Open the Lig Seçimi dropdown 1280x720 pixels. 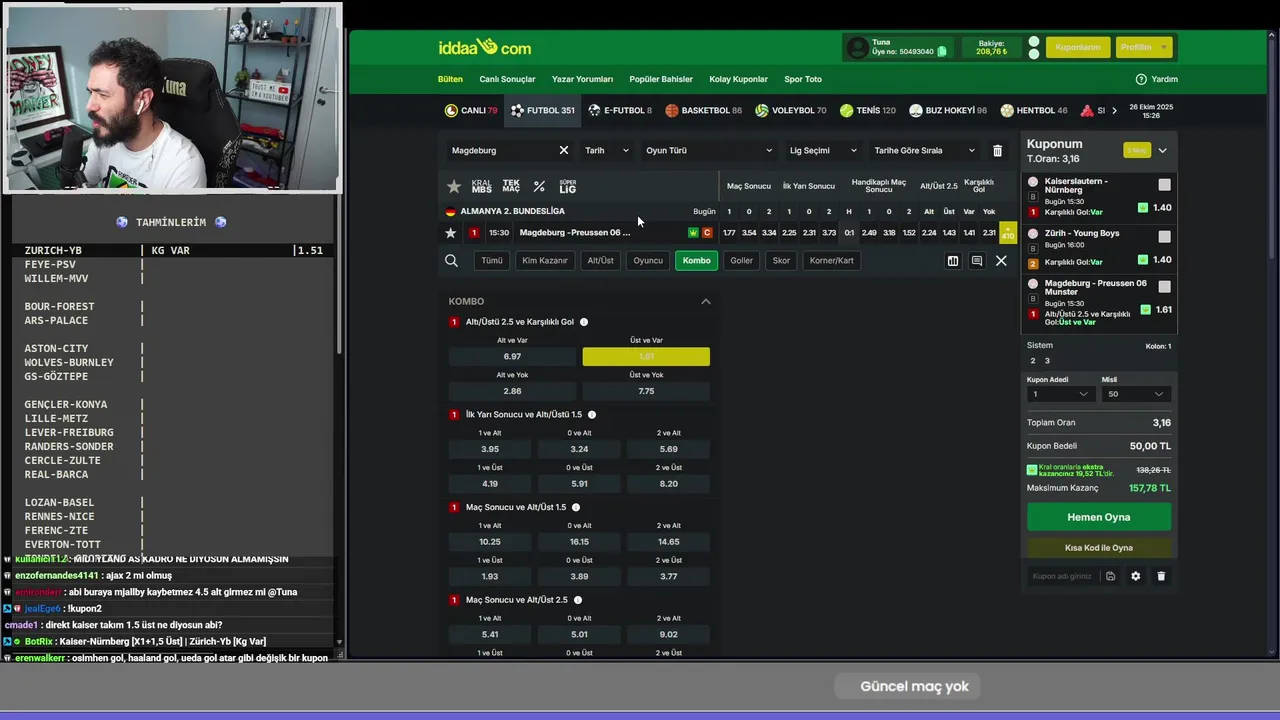pyautogui.click(x=823, y=150)
